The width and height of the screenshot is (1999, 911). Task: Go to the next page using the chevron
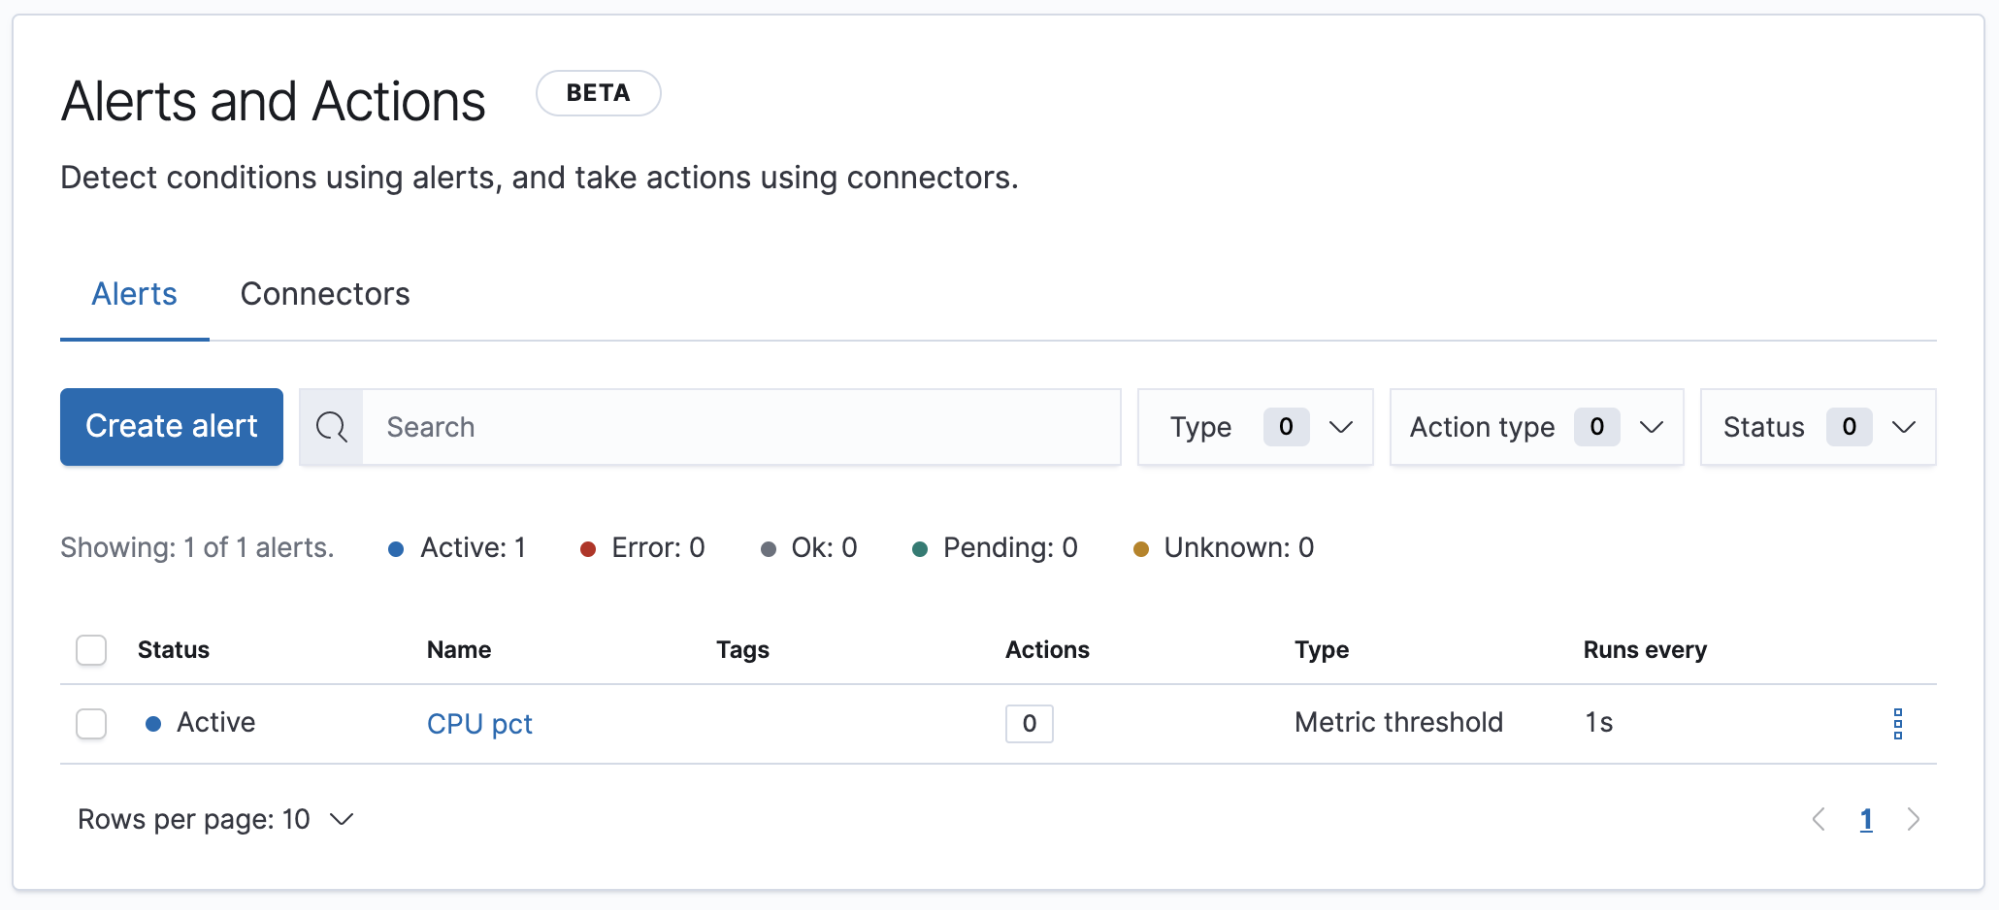point(1914,819)
